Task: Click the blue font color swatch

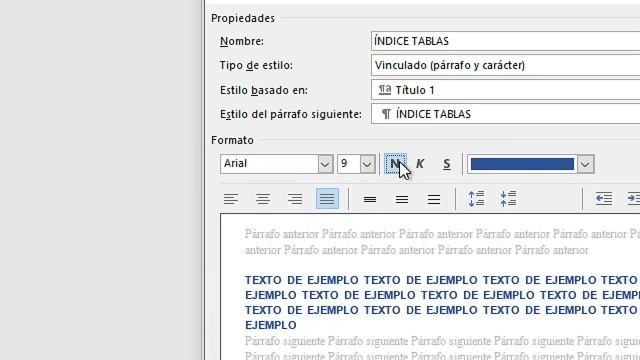Action: (x=522, y=164)
